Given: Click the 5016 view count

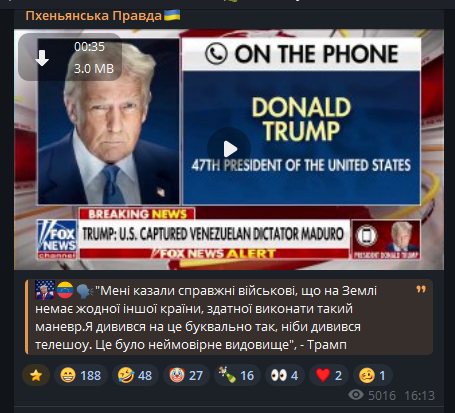Looking at the screenshot, I should (x=382, y=396).
